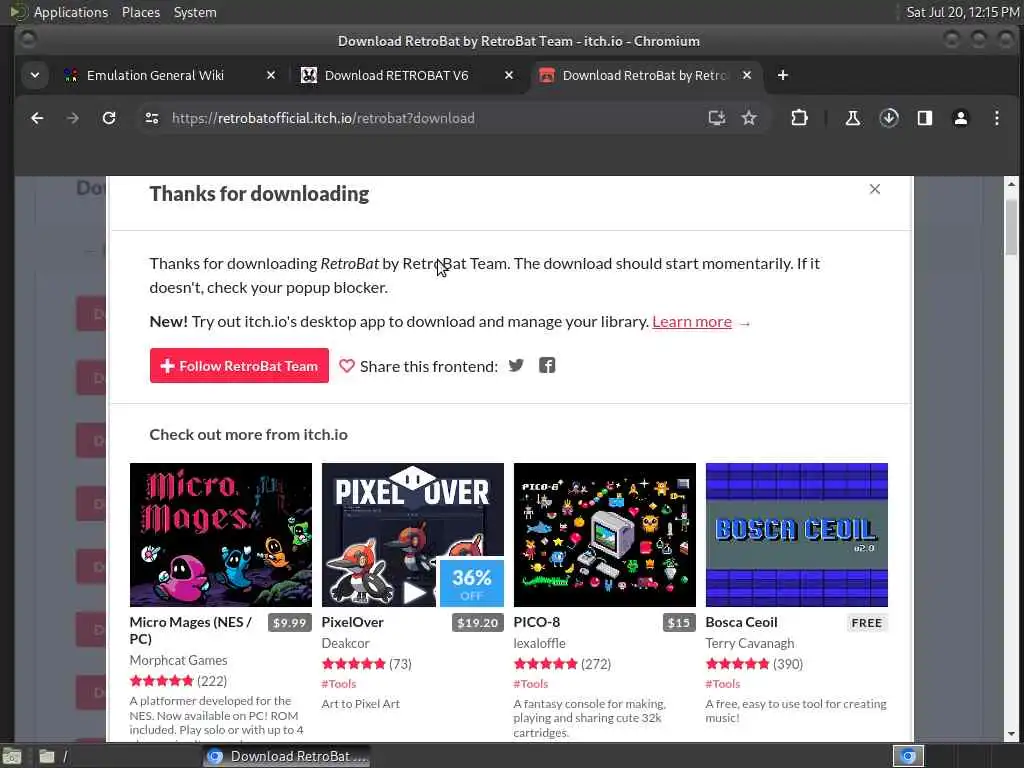Open Terry Cavanagh author link
This screenshot has width=1024, height=768.
point(750,643)
